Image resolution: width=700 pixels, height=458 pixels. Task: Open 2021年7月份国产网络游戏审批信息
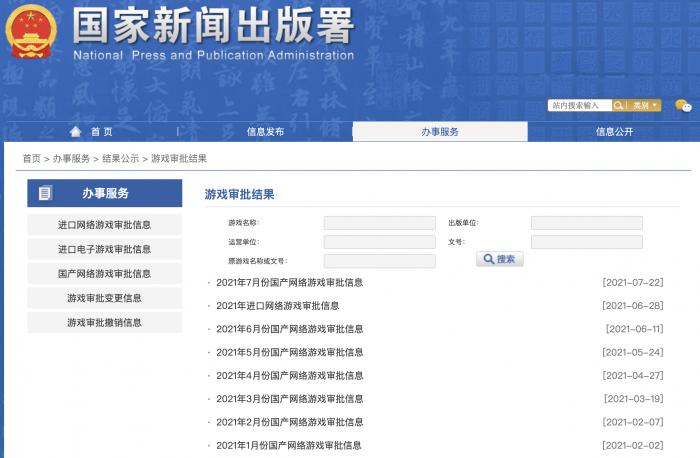(x=289, y=283)
